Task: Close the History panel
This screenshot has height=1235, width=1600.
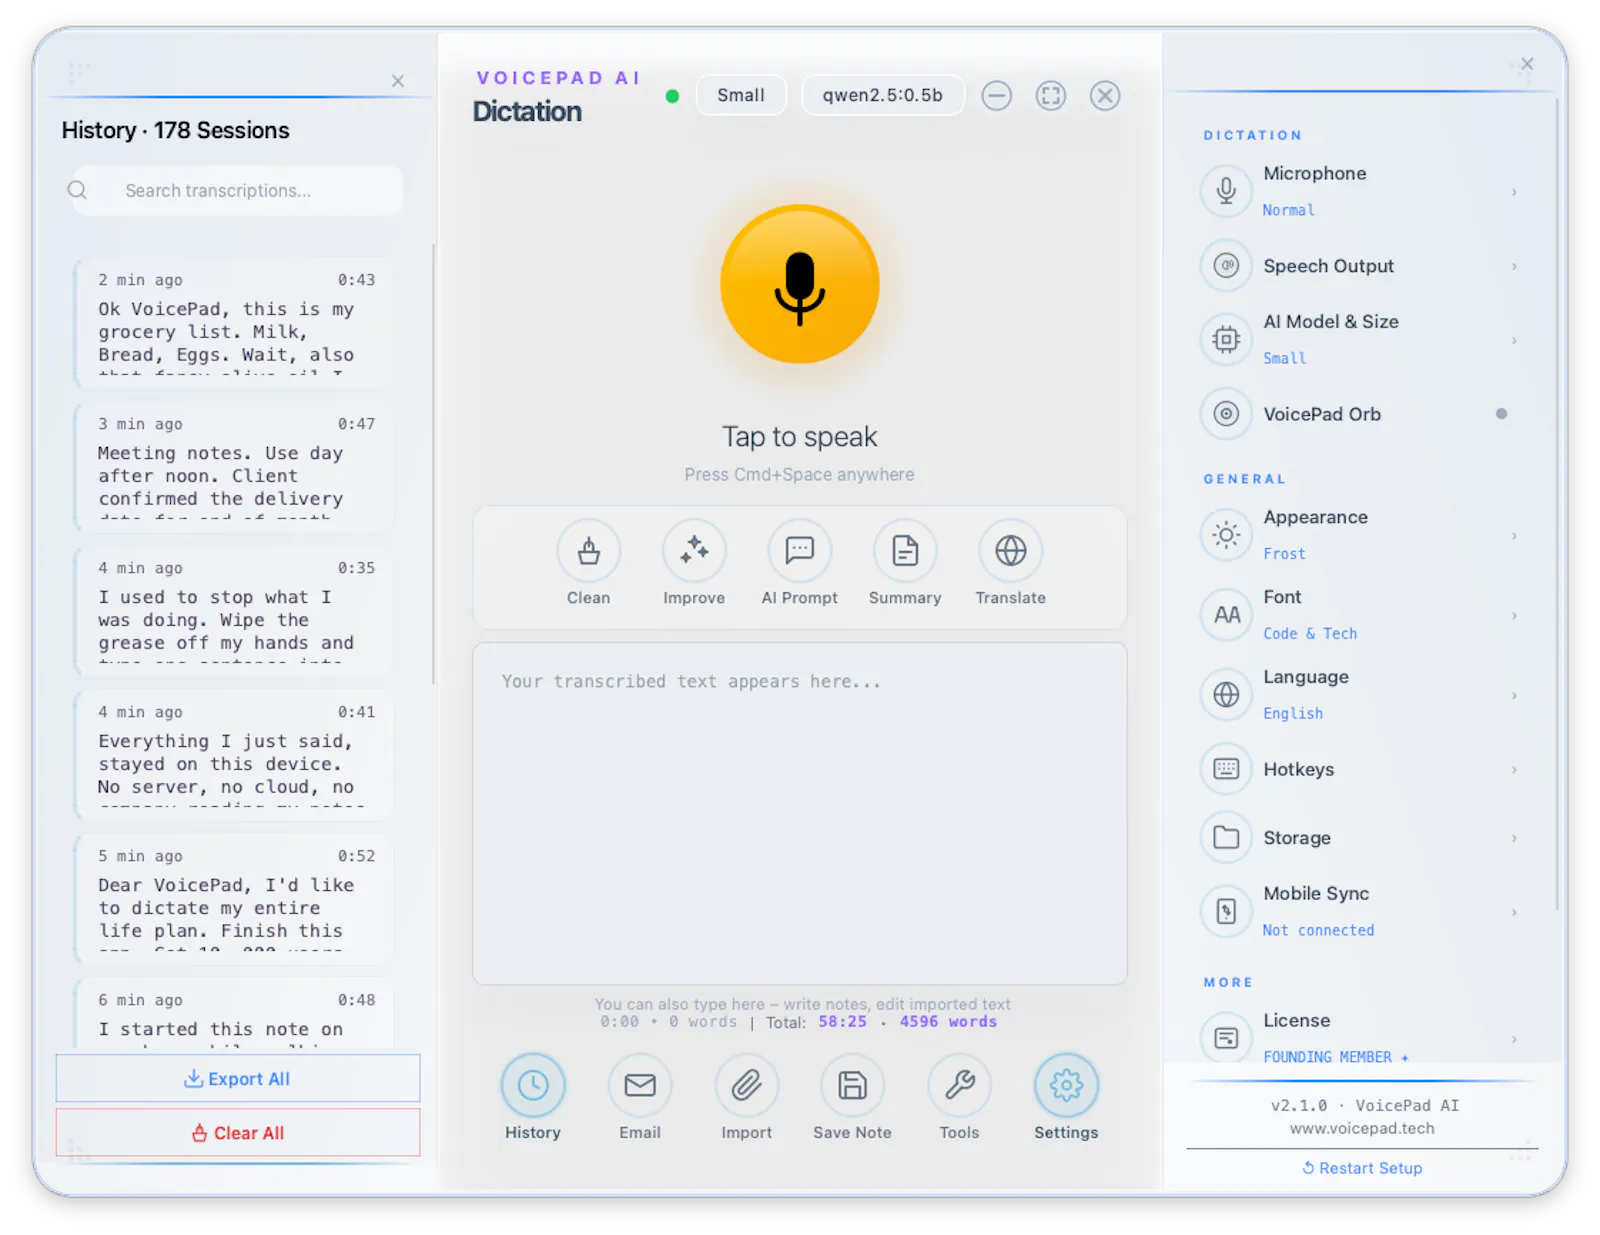Action: tap(398, 81)
